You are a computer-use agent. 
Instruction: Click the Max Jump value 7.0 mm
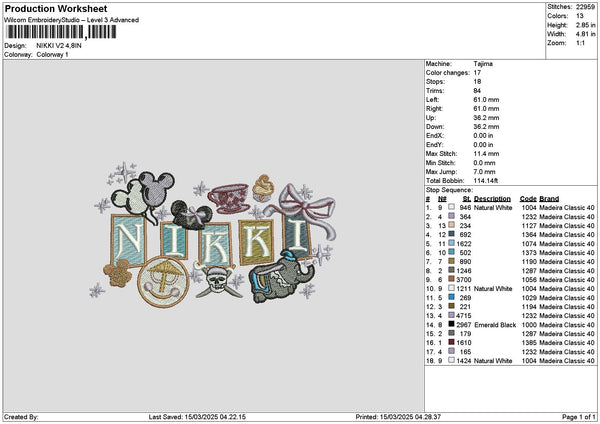(484, 172)
